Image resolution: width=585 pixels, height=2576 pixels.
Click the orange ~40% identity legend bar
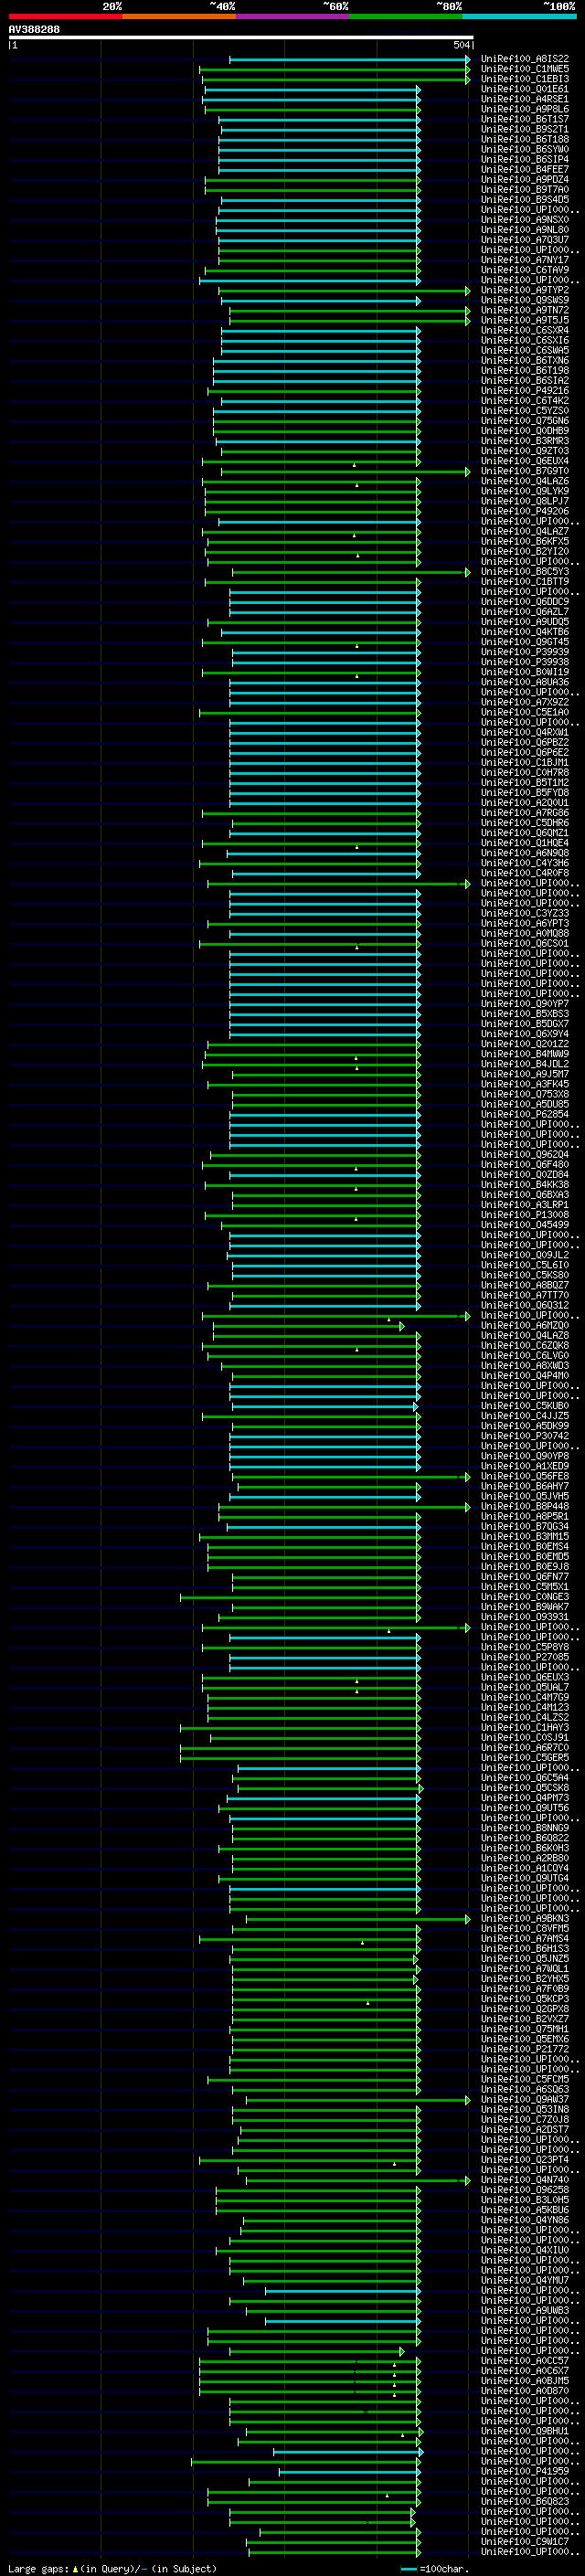click(x=179, y=16)
